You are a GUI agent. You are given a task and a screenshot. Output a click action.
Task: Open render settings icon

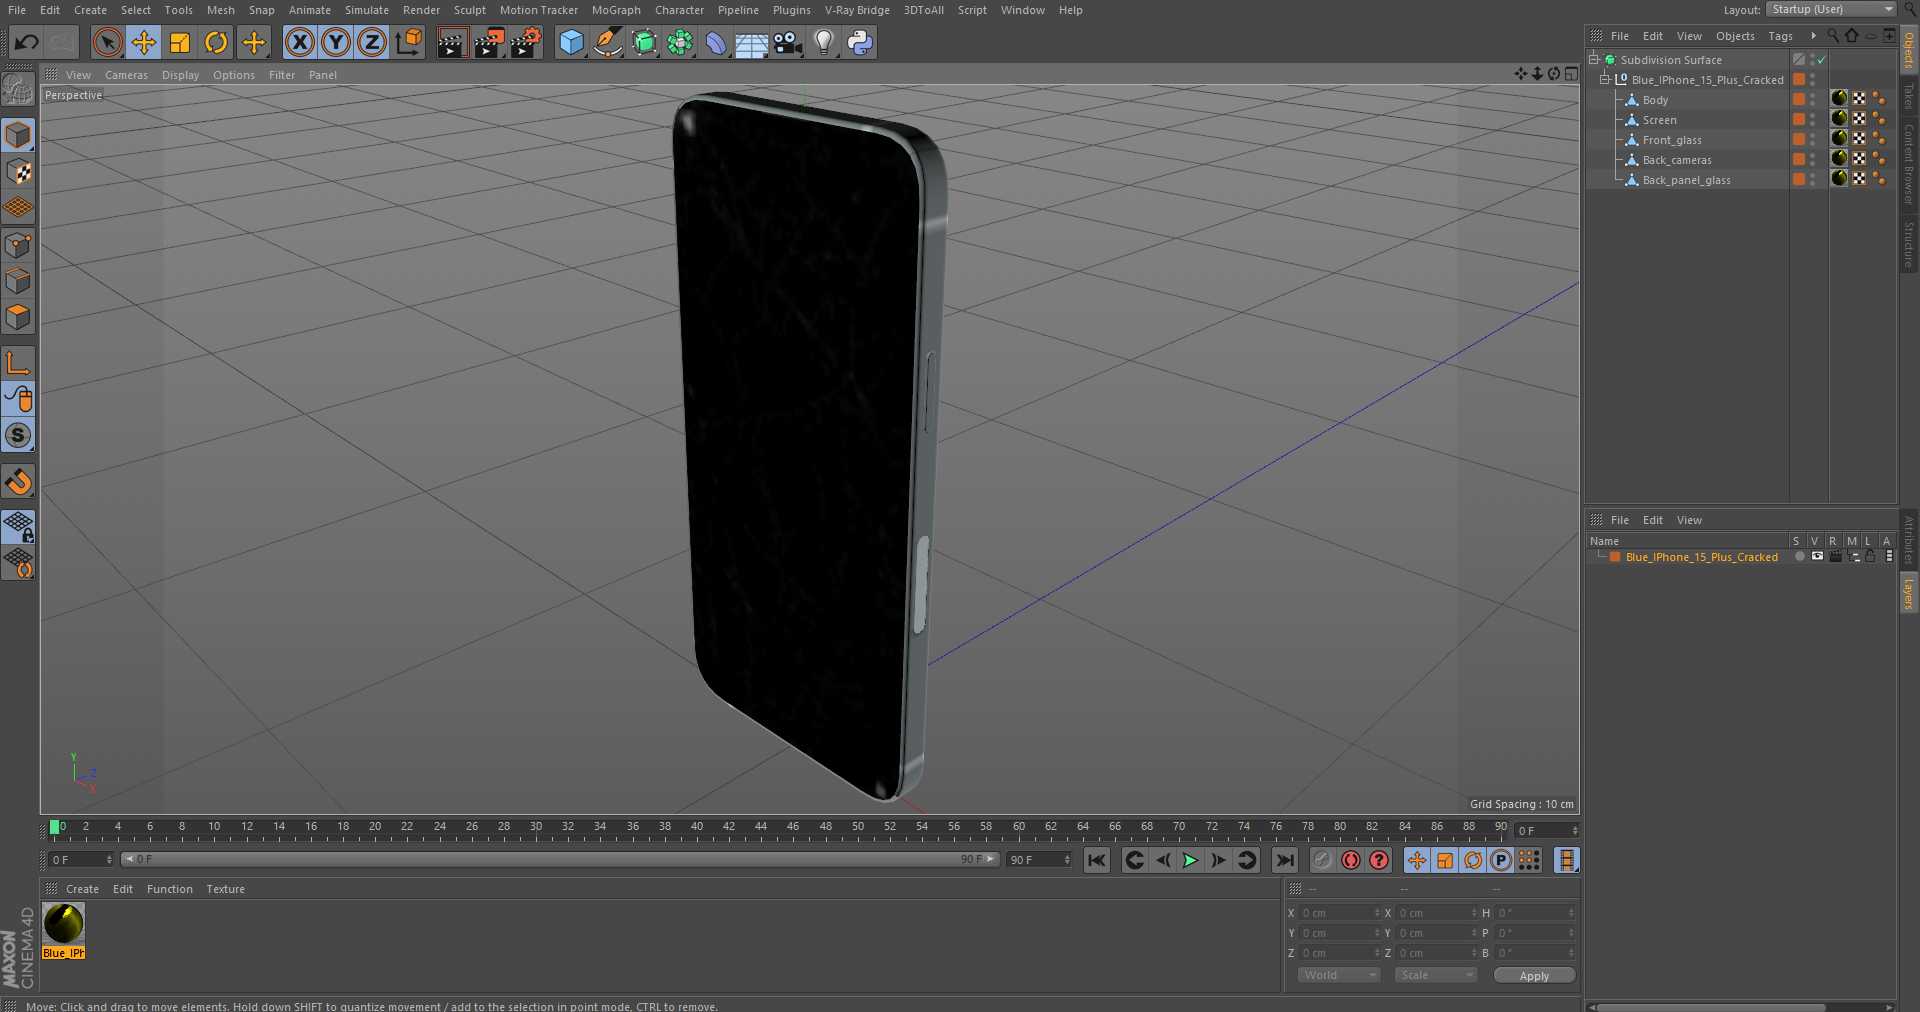tap(526, 42)
